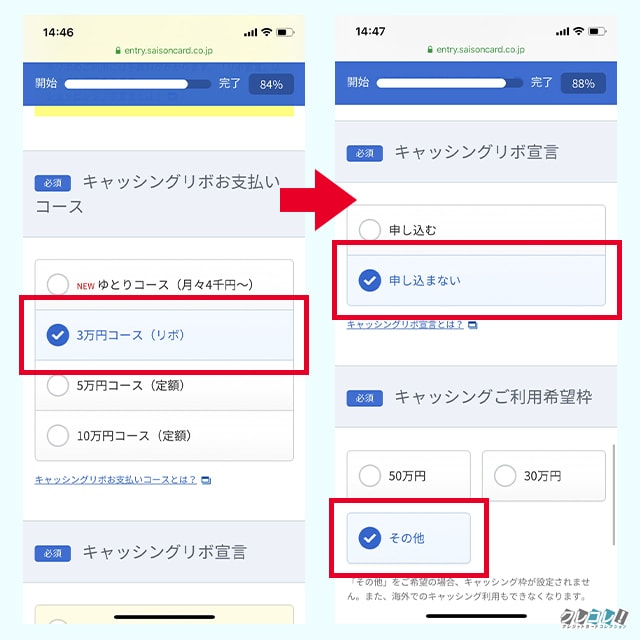Viewport: 640px width, 640px height.
Task: Click the right screen progress bar
Action: click(449, 83)
